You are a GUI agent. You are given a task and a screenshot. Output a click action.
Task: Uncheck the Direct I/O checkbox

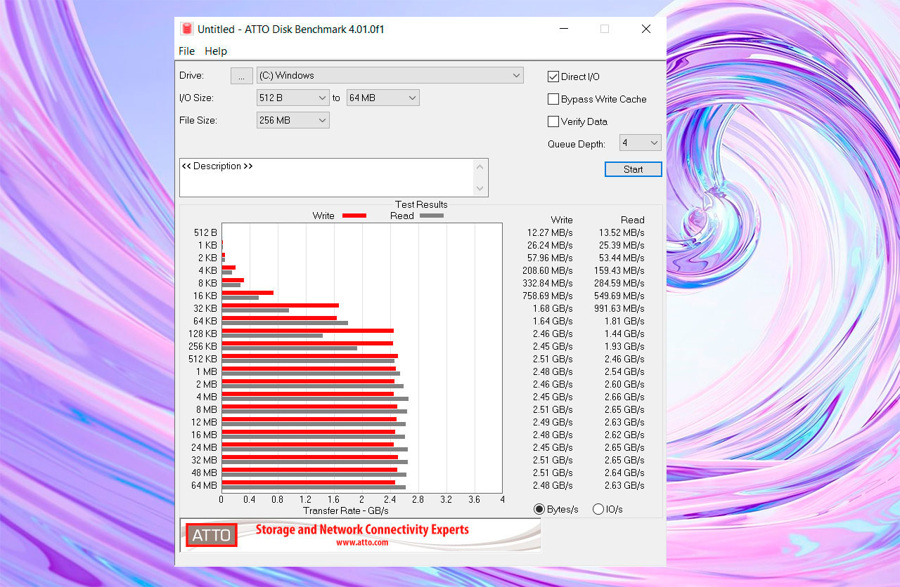pyautogui.click(x=553, y=76)
